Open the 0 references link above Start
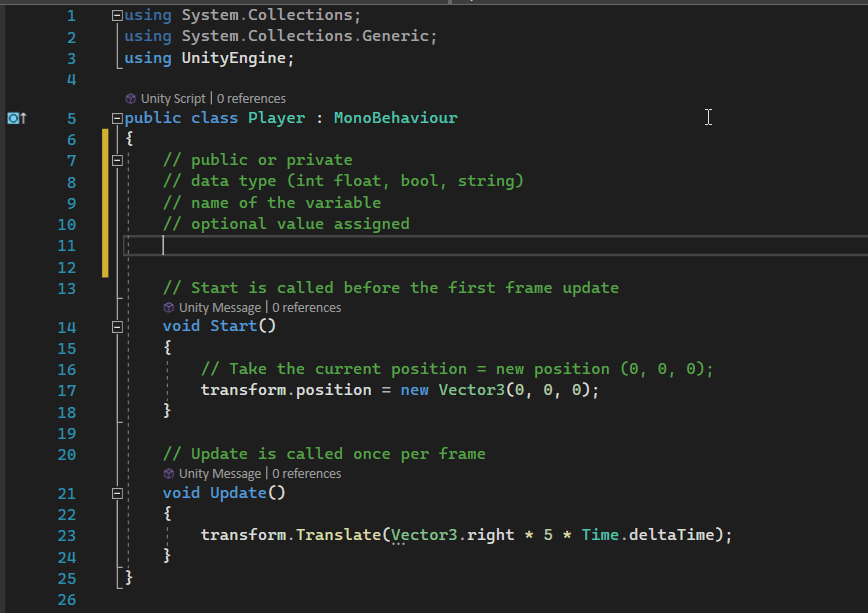Screen dimensions: 868x613 tap(307, 307)
